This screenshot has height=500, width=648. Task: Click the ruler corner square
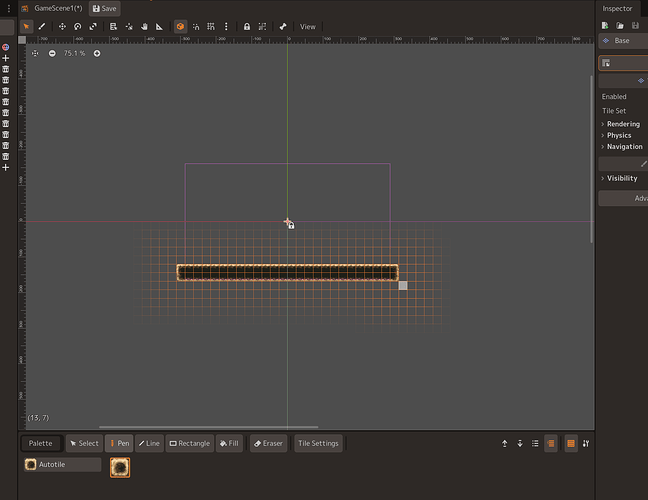click(x=22, y=40)
